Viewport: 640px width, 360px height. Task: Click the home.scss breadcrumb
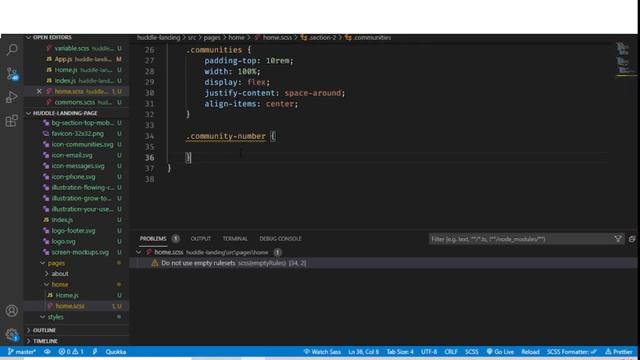[277, 38]
